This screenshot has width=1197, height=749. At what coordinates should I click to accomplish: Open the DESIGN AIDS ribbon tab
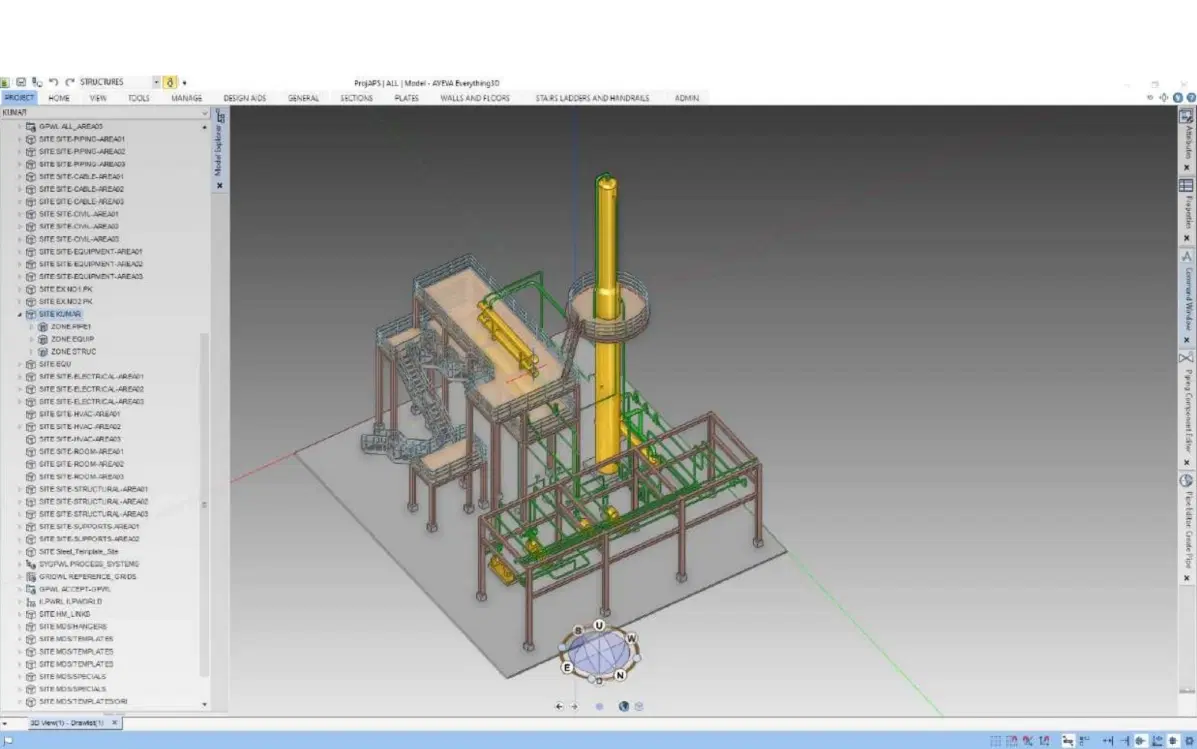pyautogui.click(x=244, y=98)
